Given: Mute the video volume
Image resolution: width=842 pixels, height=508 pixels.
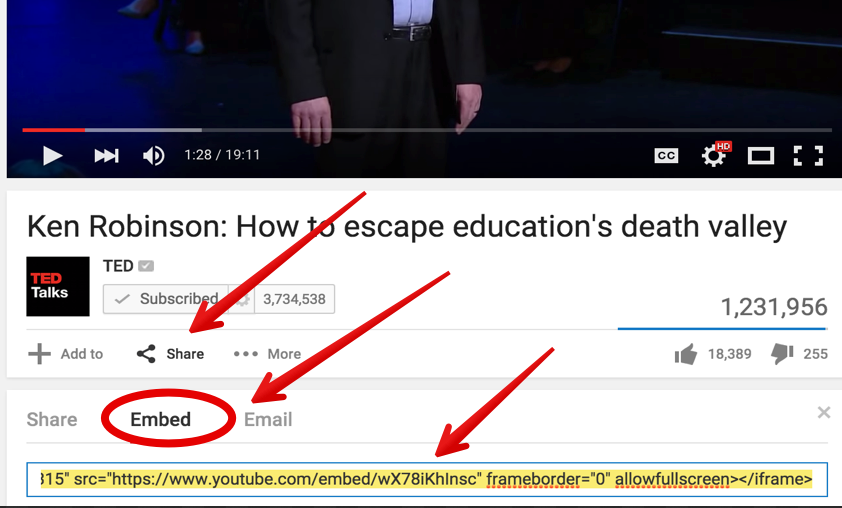Looking at the screenshot, I should 154,156.
